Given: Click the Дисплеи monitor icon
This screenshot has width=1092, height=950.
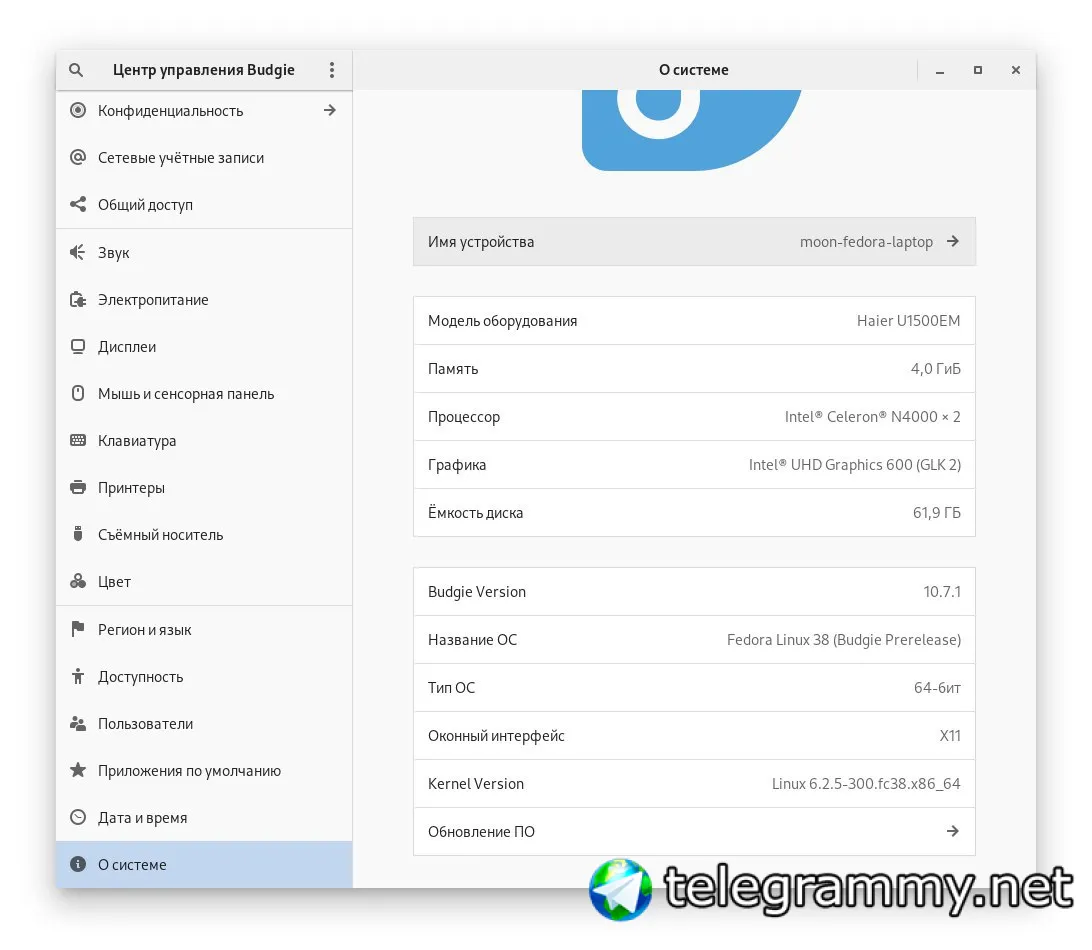Looking at the screenshot, I should [78, 346].
